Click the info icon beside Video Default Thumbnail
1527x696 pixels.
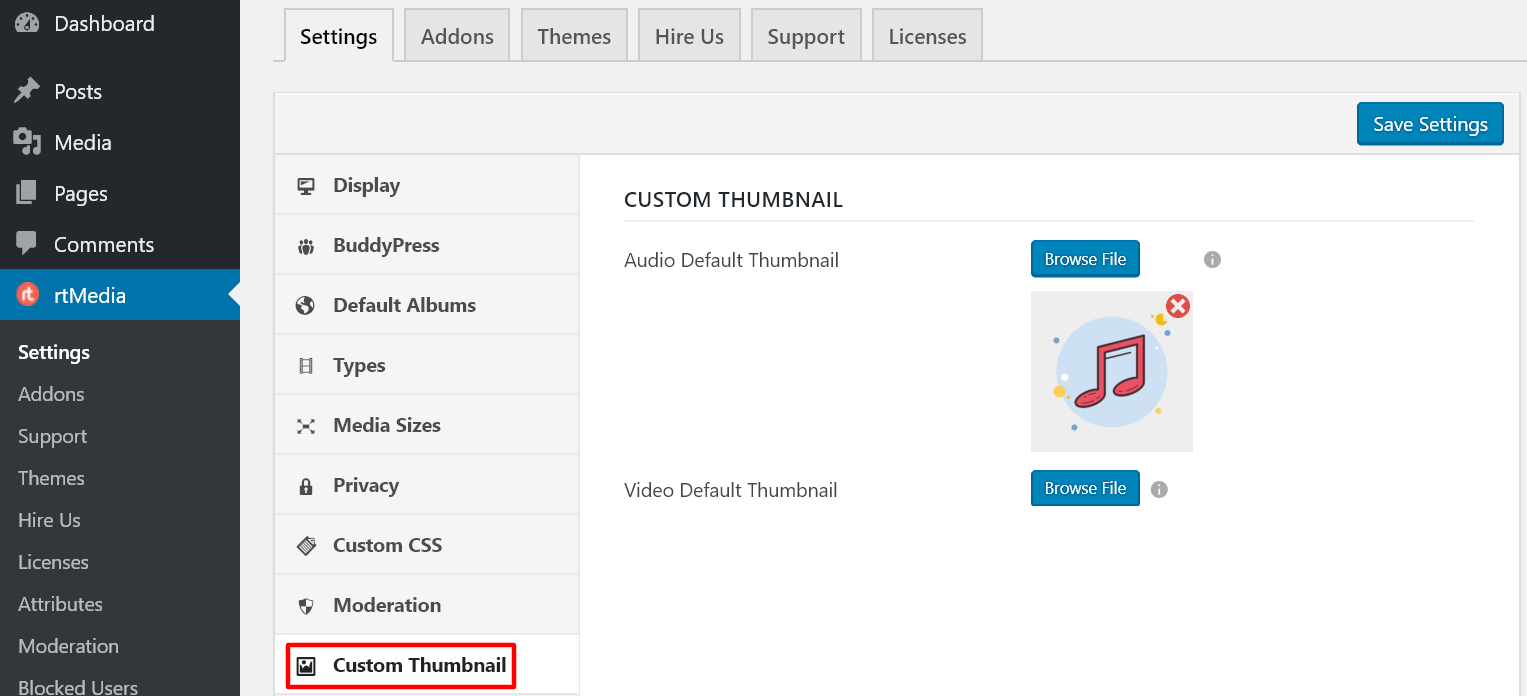[x=1159, y=489]
